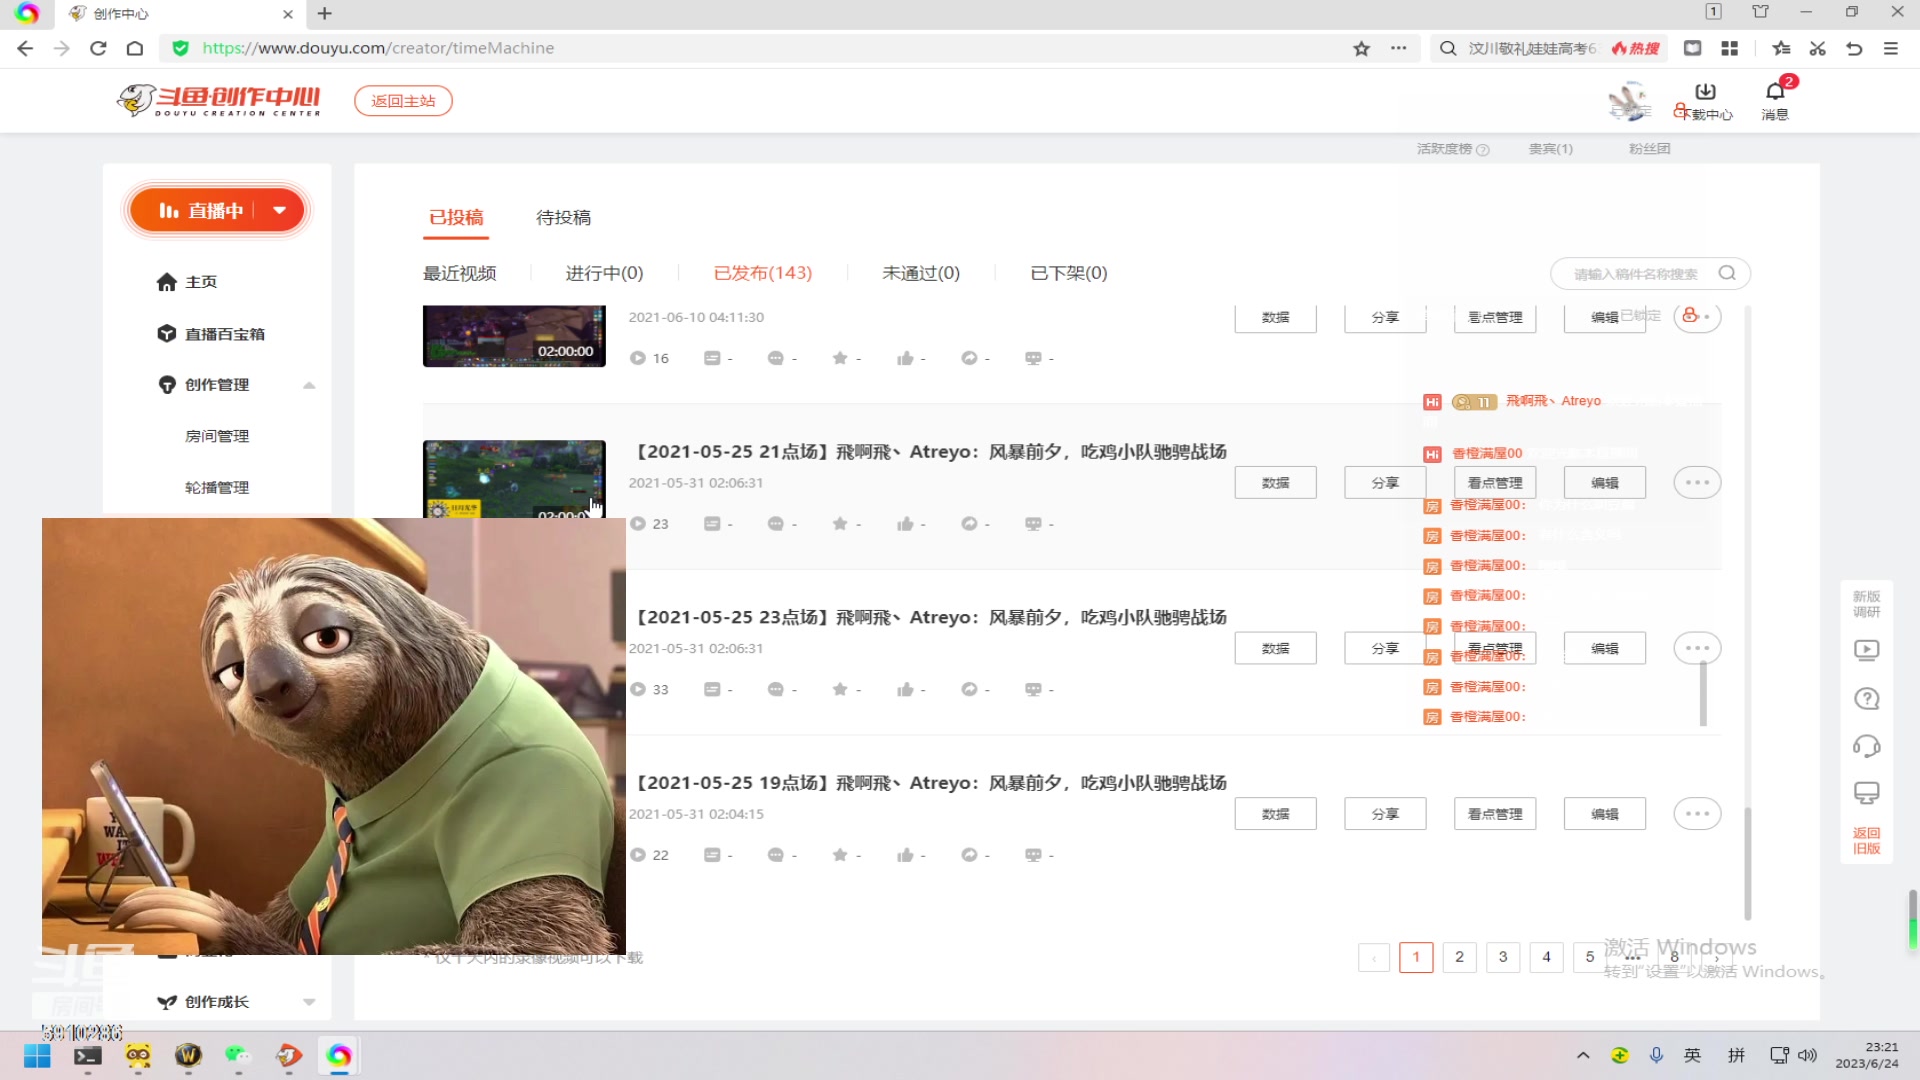Open browser address bar more menu

(x=1398, y=48)
